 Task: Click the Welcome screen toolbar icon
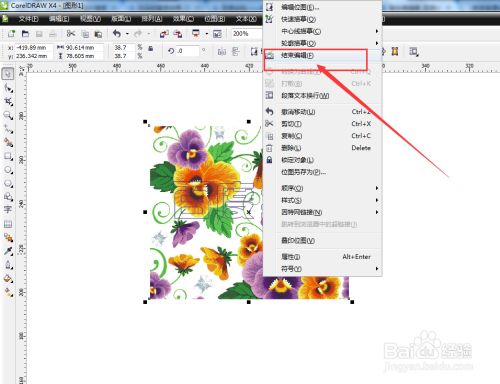pos(217,34)
